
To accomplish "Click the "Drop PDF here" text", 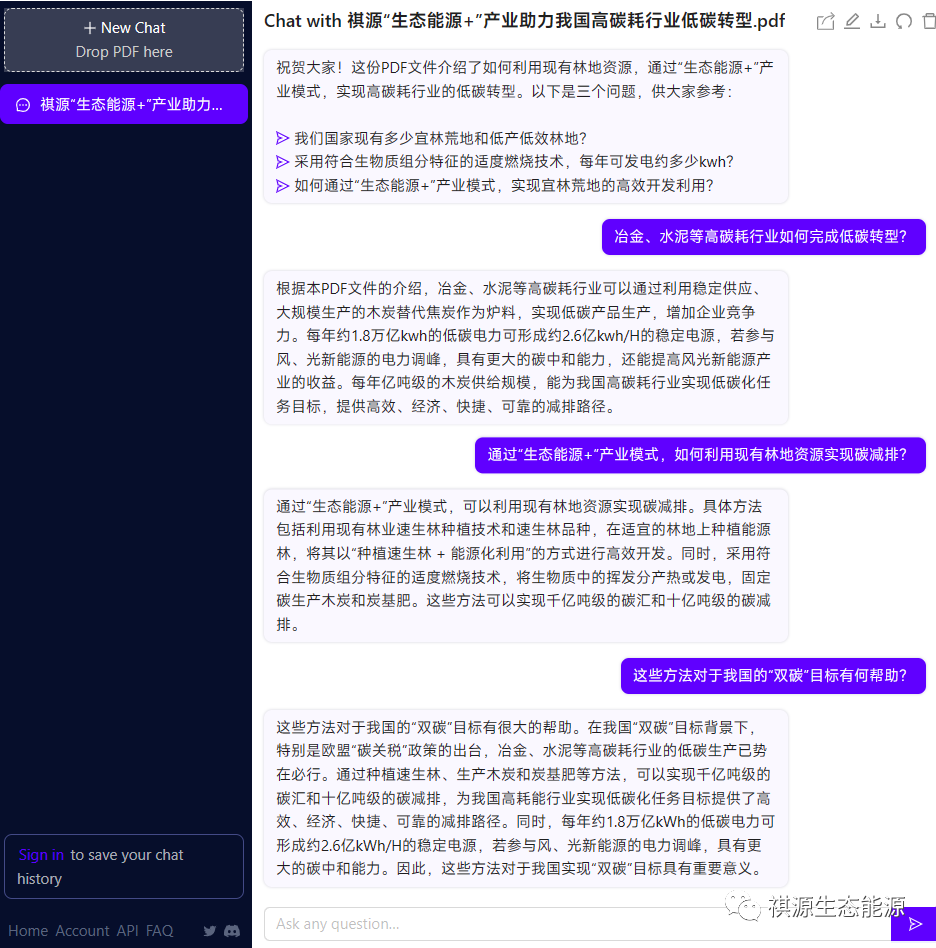I will tap(124, 52).
